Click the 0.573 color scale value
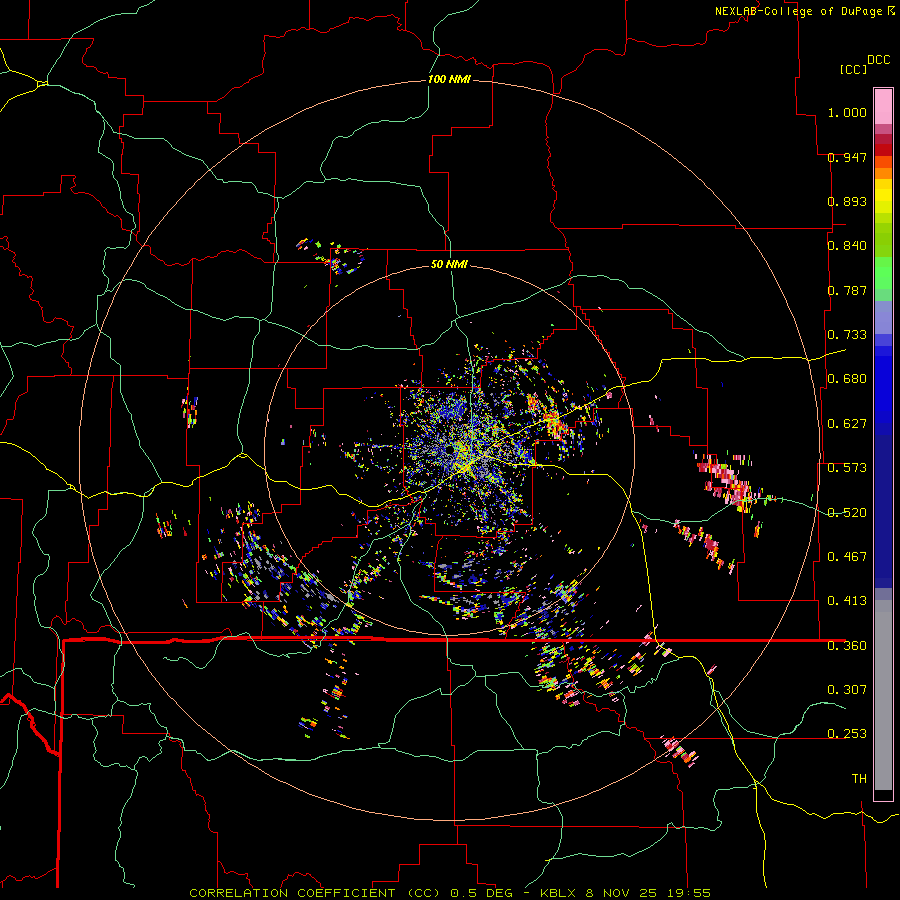 point(847,468)
